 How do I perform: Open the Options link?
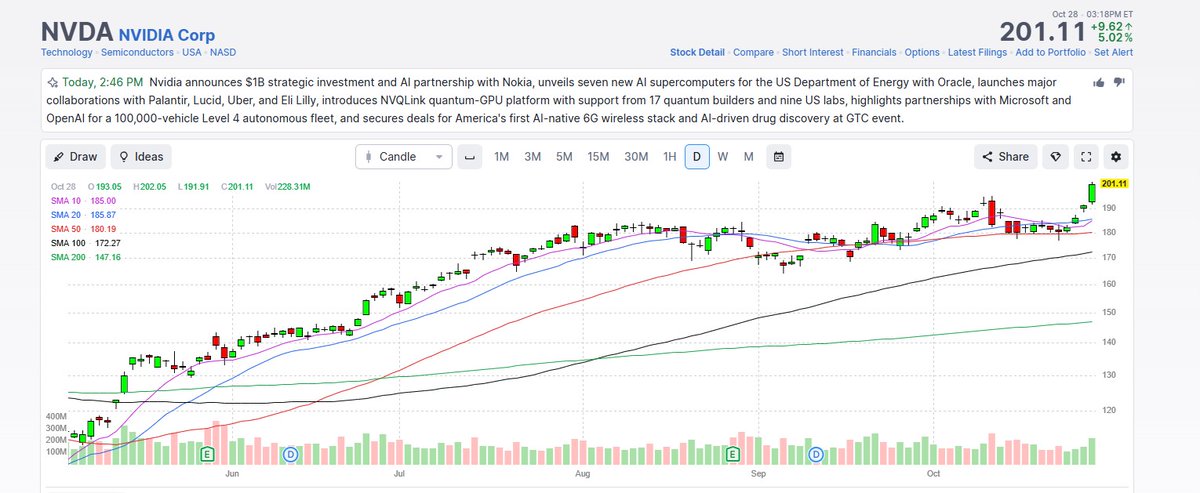(x=922, y=52)
